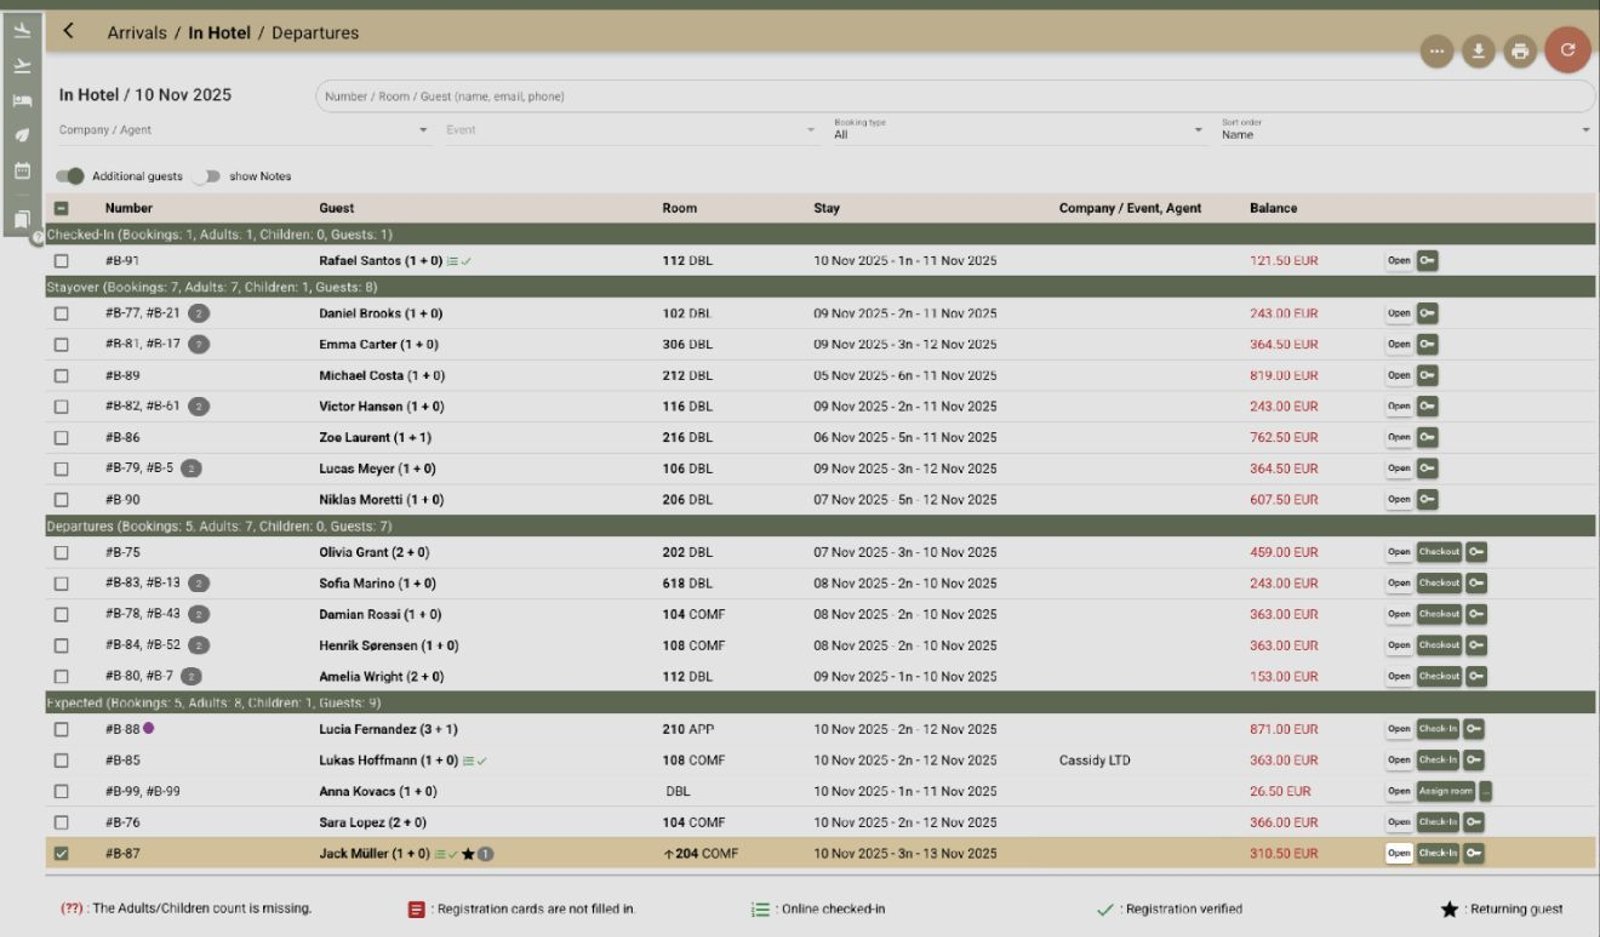Click key icon for Zoe Laurent row
1600x937 pixels.
point(1427,438)
